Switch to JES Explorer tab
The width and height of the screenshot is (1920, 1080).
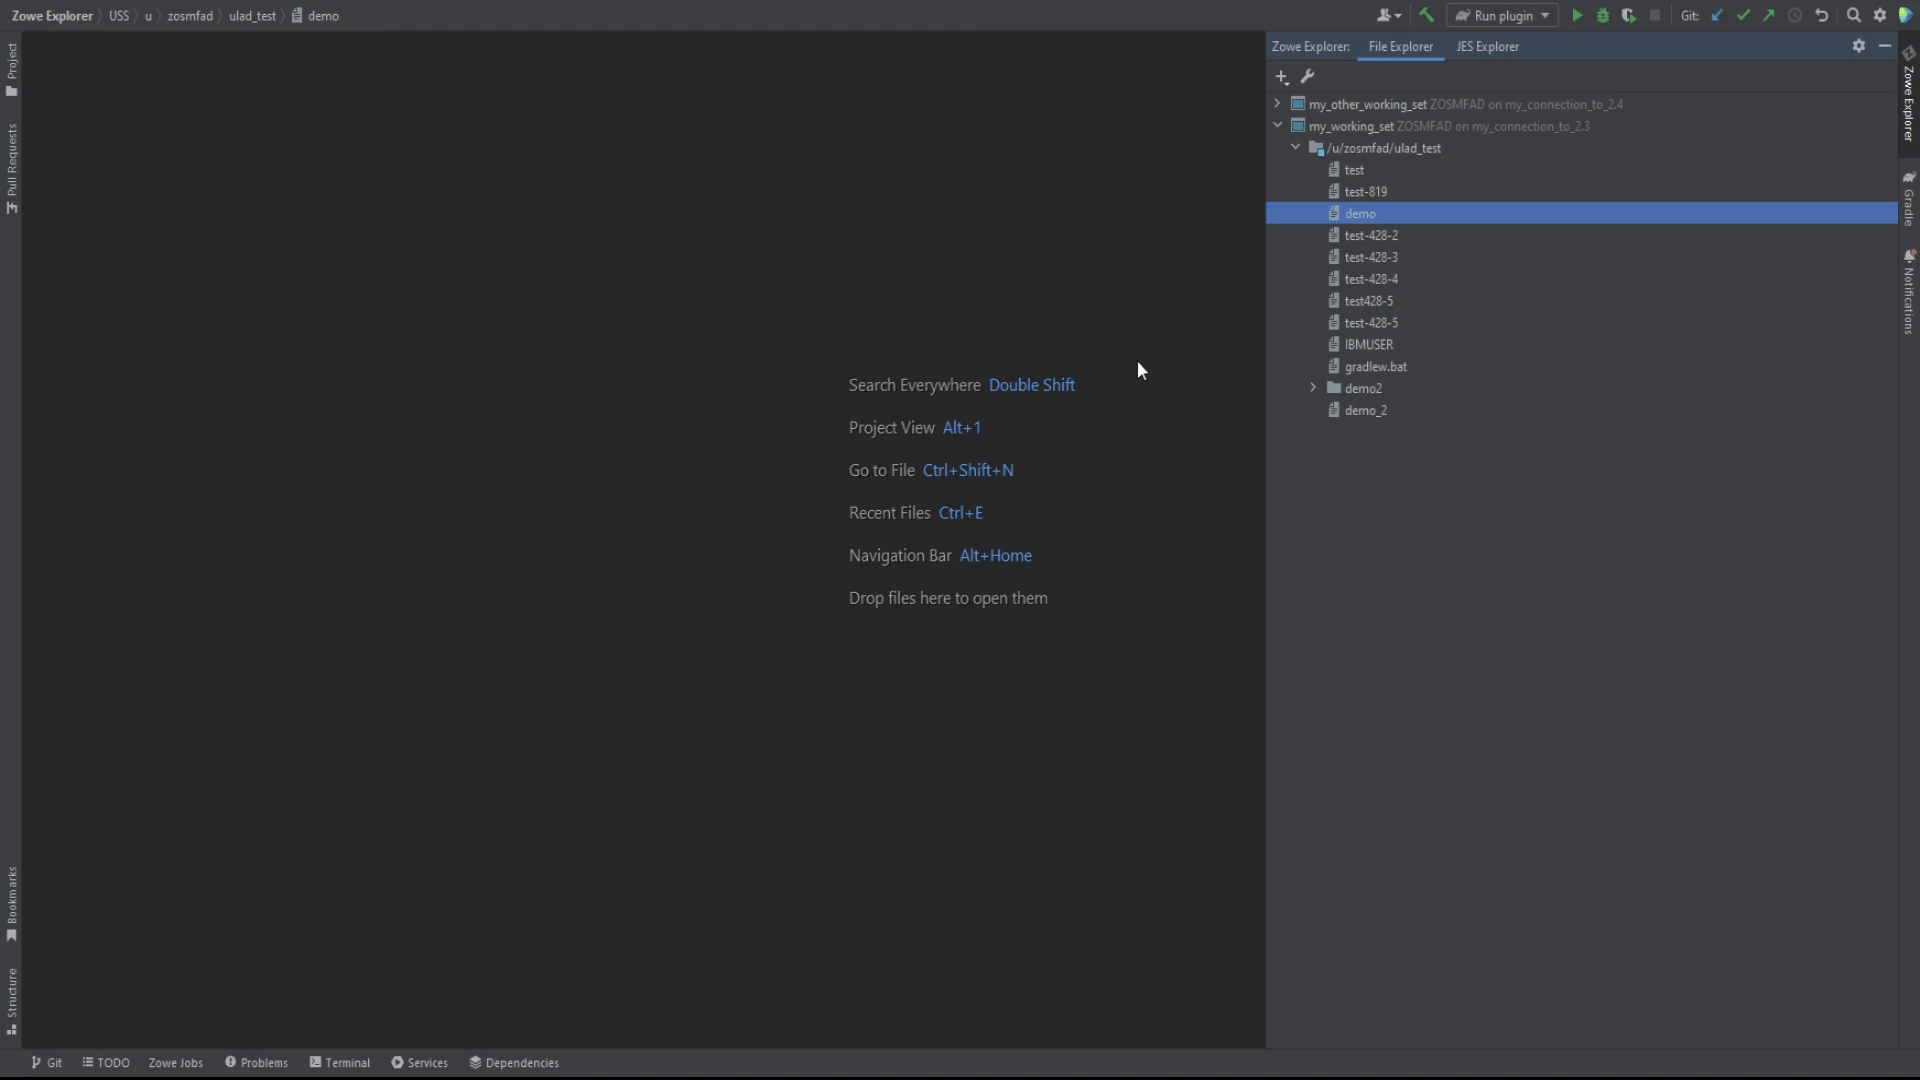click(x=1487, y=47)
